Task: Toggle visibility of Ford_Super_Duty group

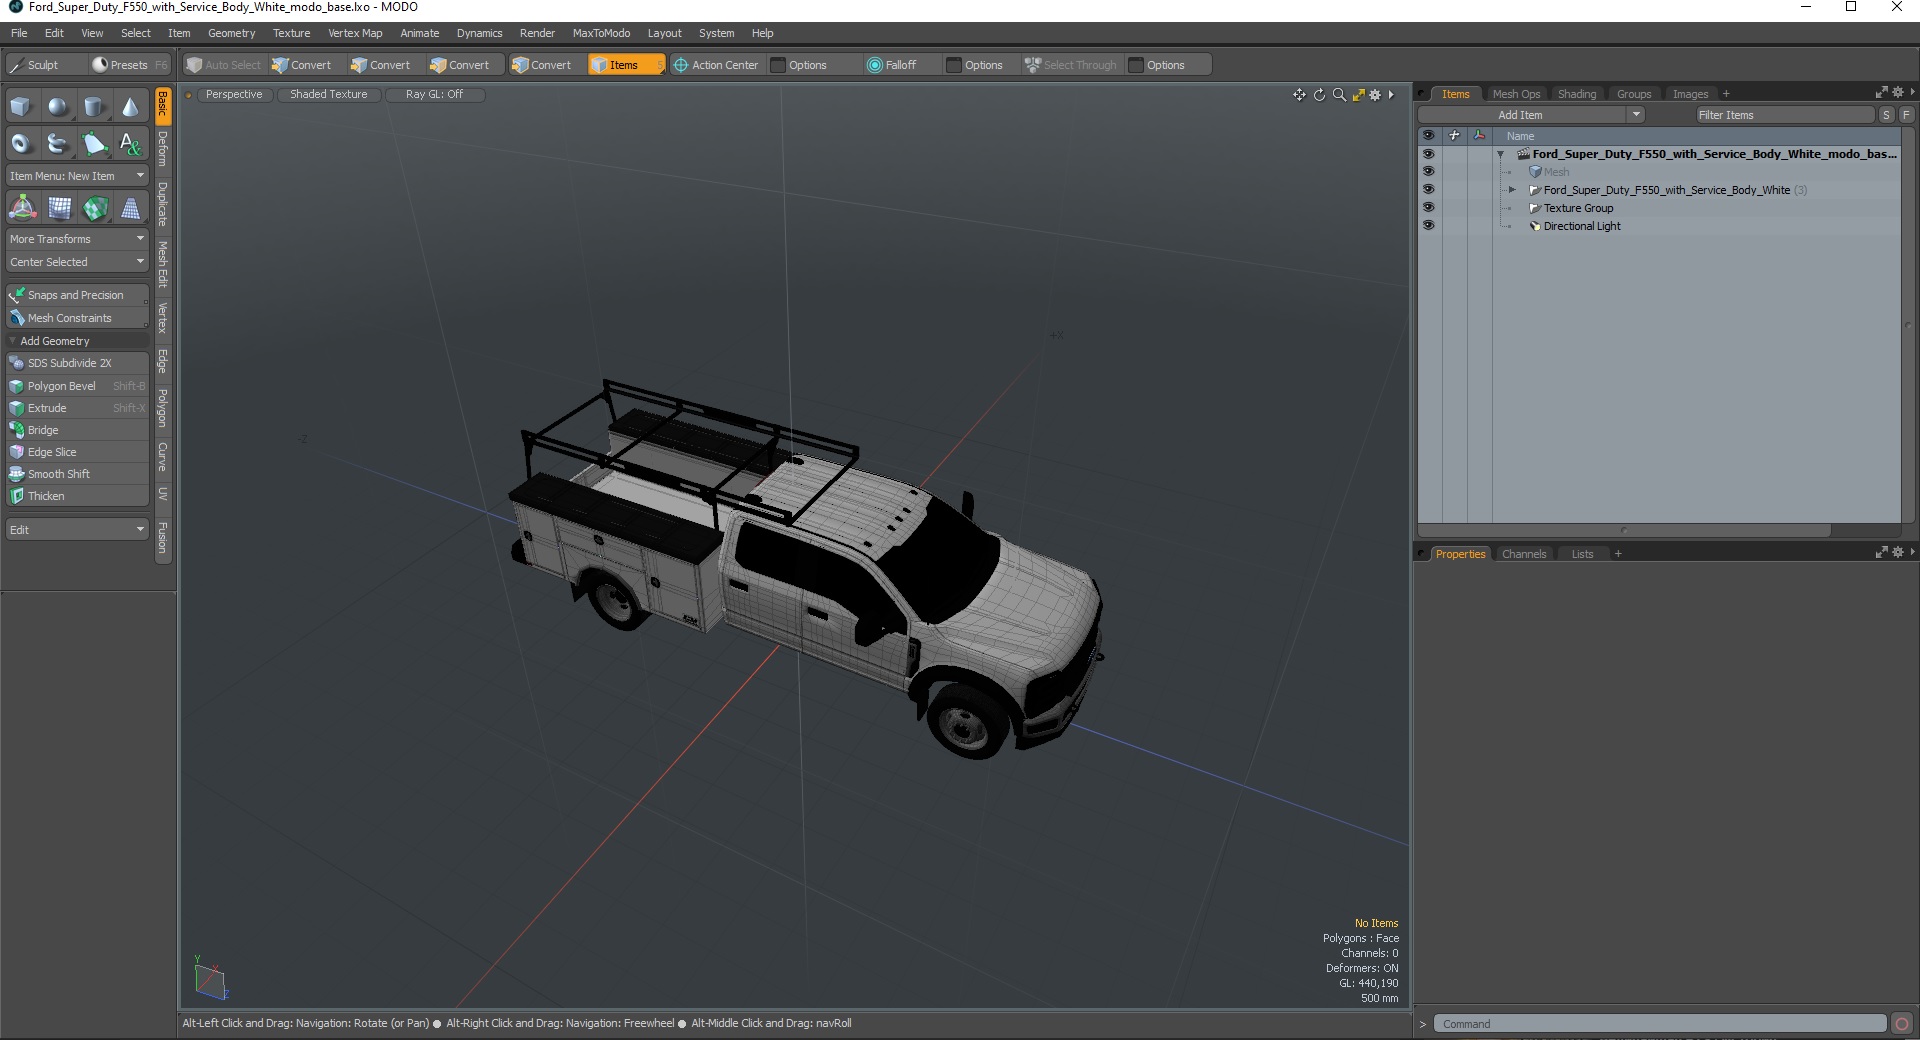Action: pos(1428,190)
